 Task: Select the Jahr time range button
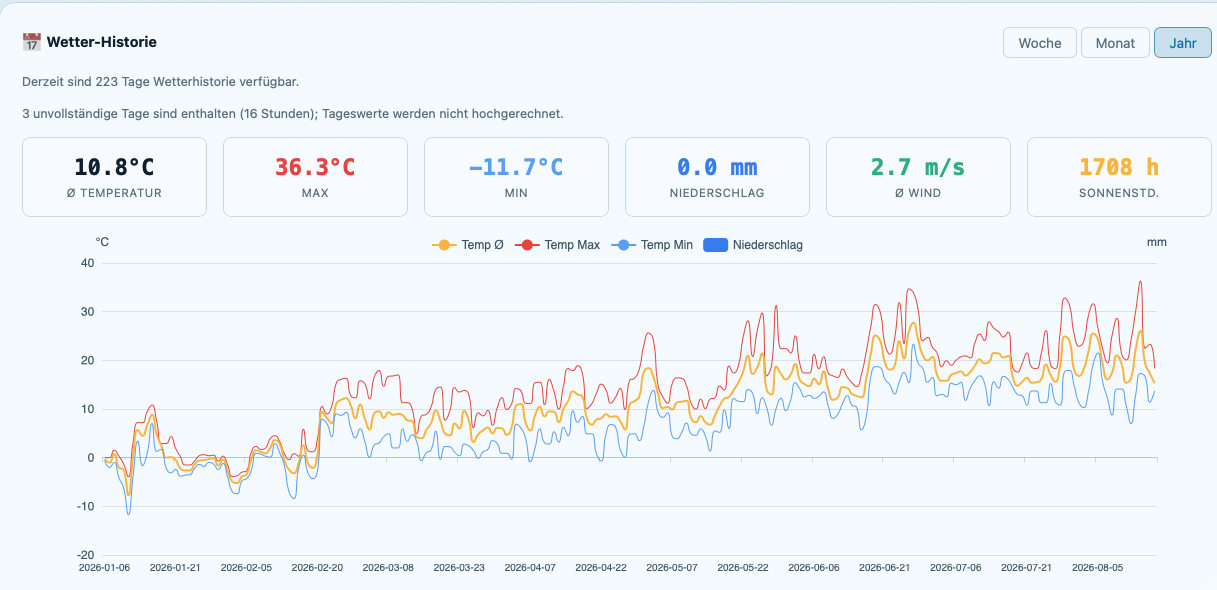point(1183,43)
